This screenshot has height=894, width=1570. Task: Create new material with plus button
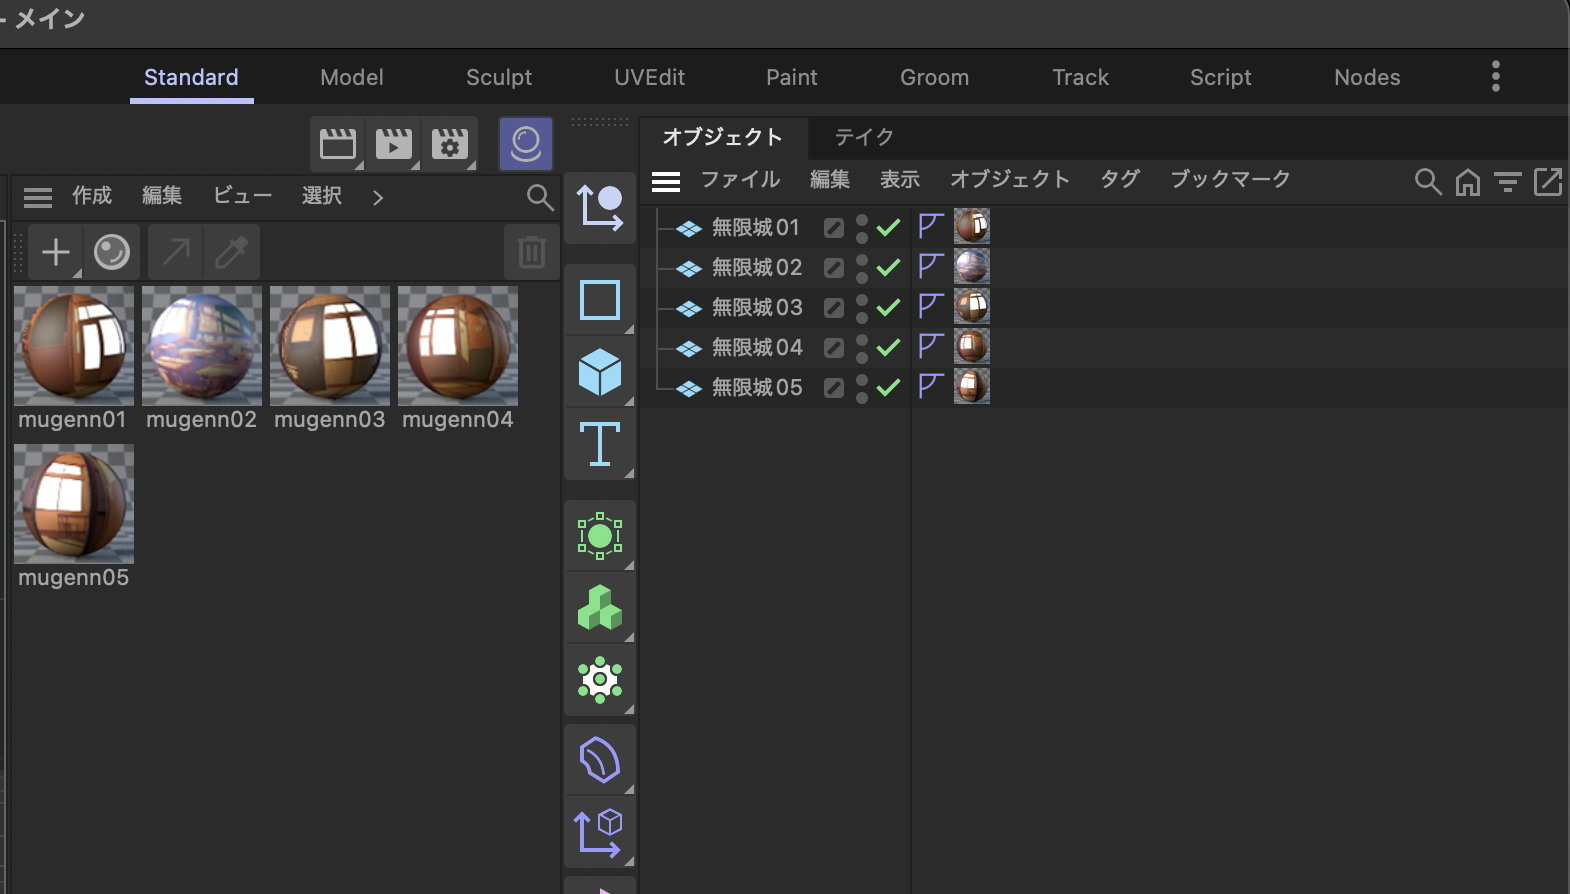pyautogui.click(x=56, y=252)
